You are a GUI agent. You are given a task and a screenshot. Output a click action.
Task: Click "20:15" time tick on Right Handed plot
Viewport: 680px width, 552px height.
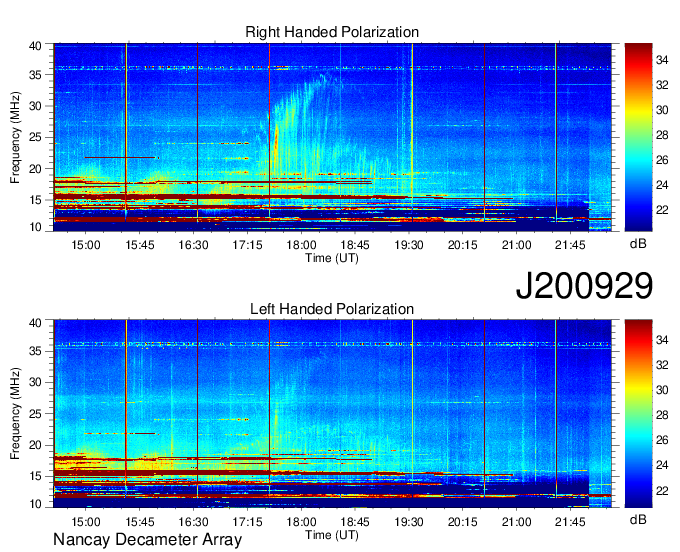[462, 245]
